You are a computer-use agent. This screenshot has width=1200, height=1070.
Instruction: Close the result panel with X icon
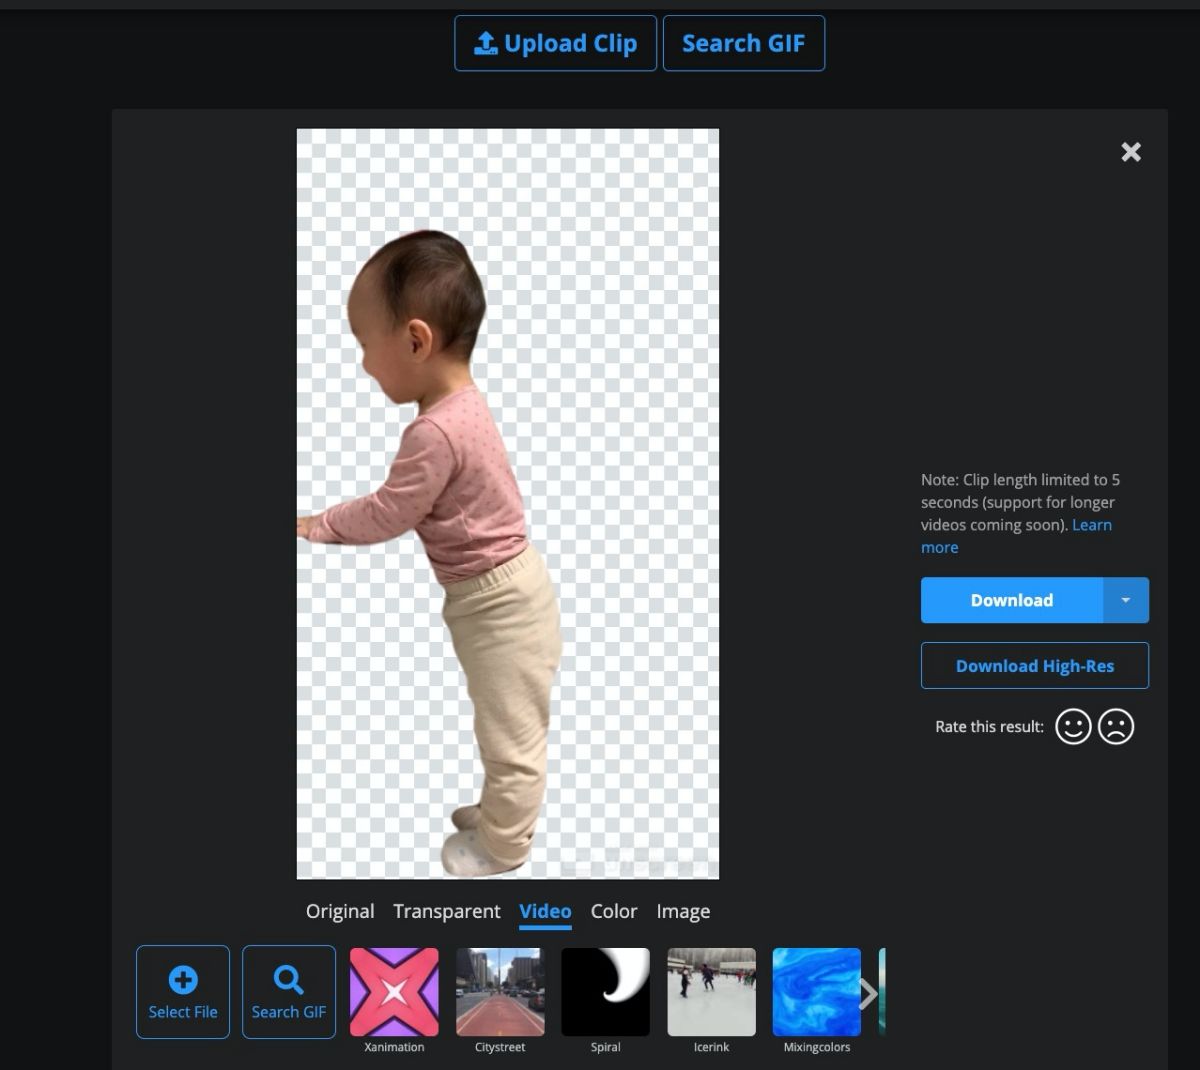pyautogui.click(x=1131, y=152)
